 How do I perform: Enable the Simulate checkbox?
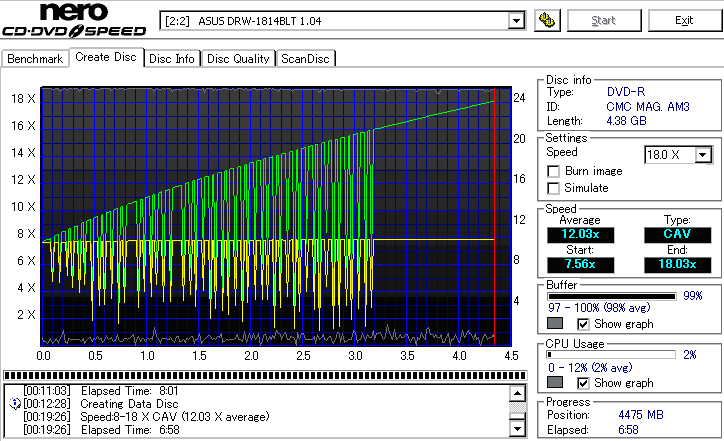tap(554, 188)
